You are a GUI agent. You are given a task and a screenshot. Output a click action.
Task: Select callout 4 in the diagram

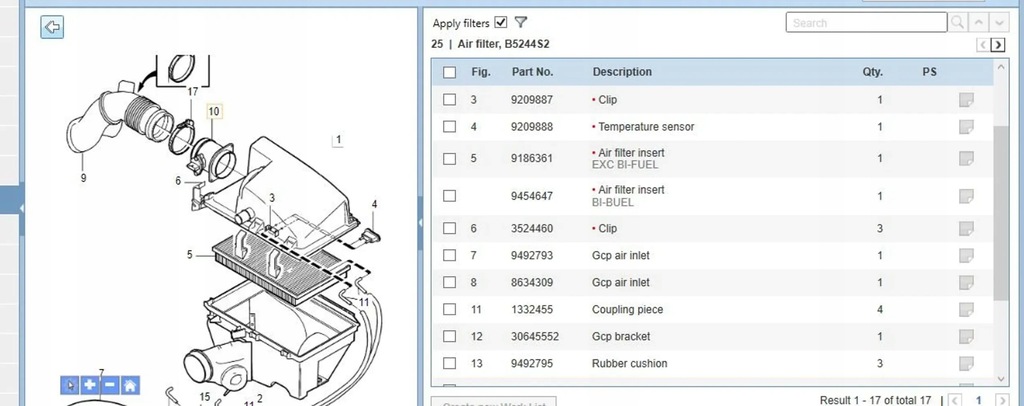point(374,204)
